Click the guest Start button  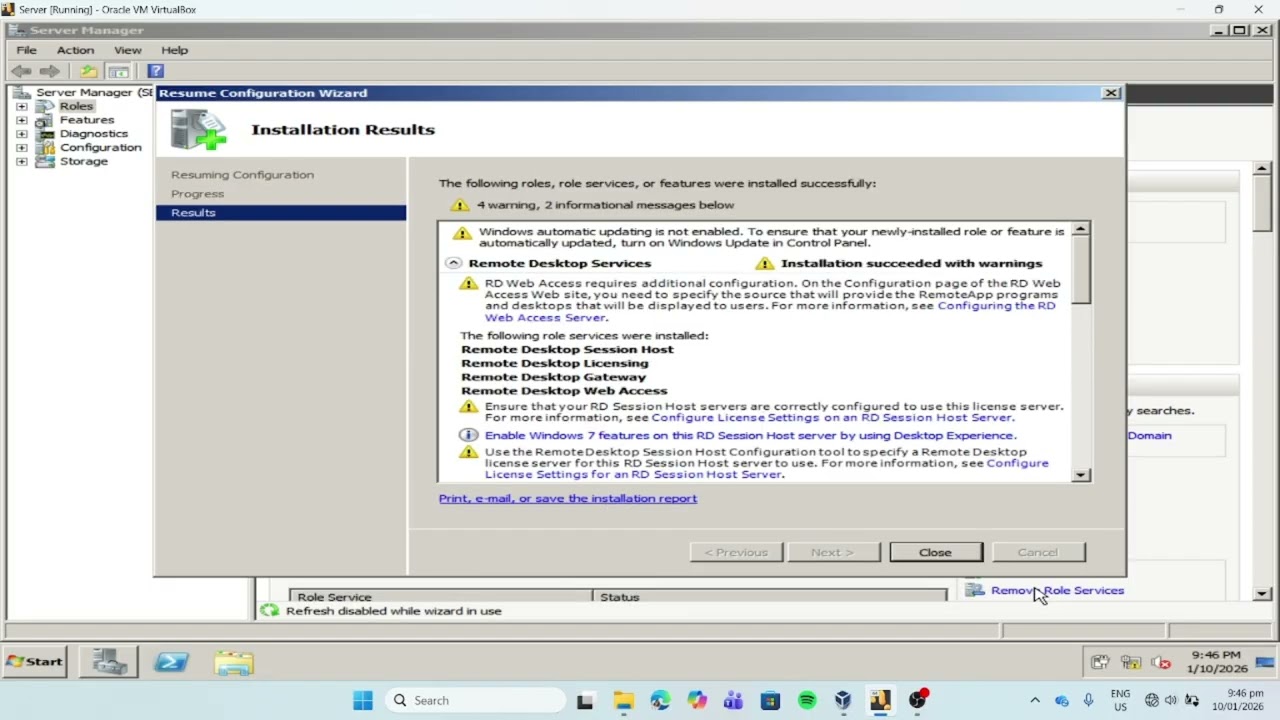(35, 661)
